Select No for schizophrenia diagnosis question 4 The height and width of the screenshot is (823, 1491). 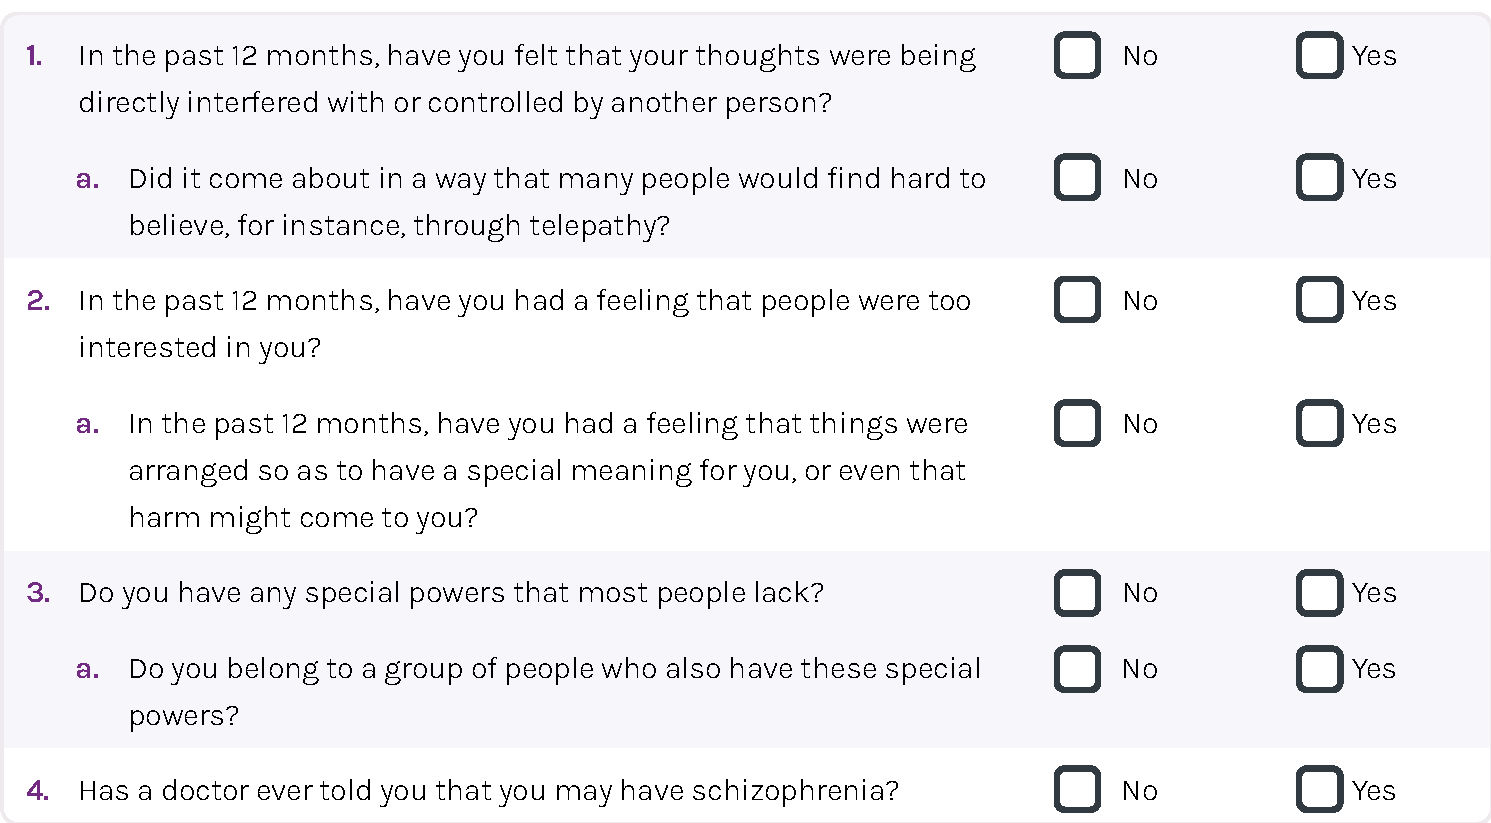[1077, 790]
